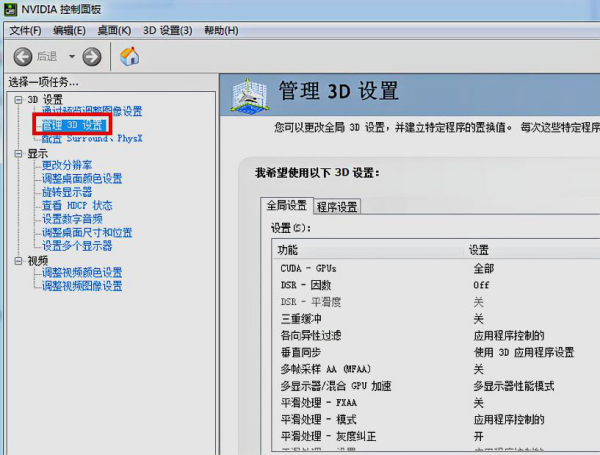
Task: Open 查看 HDCP 状态 link
Action: (77, 205)
